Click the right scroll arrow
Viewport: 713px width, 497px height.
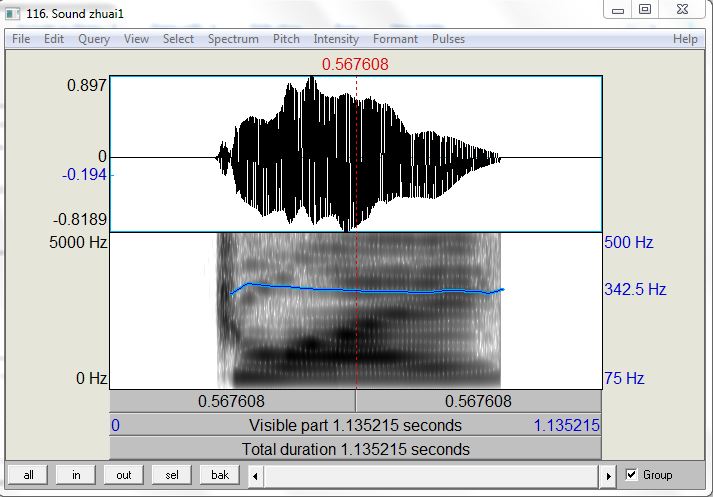tap(608, 476)
